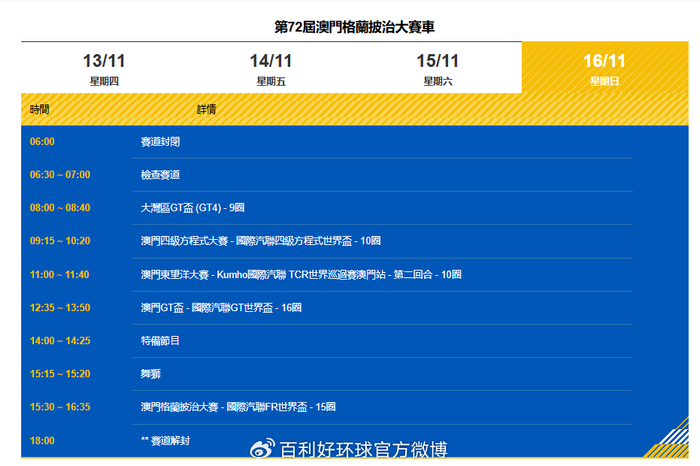700x466 pixels.
Task: Click the 09:15 ~ 10:20 time entry
Action: (60, 241)
